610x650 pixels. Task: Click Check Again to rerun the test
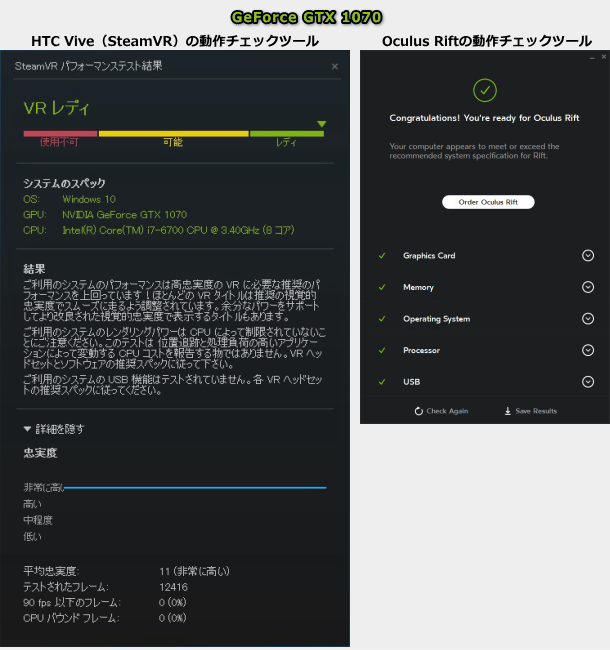coord(441,411)
